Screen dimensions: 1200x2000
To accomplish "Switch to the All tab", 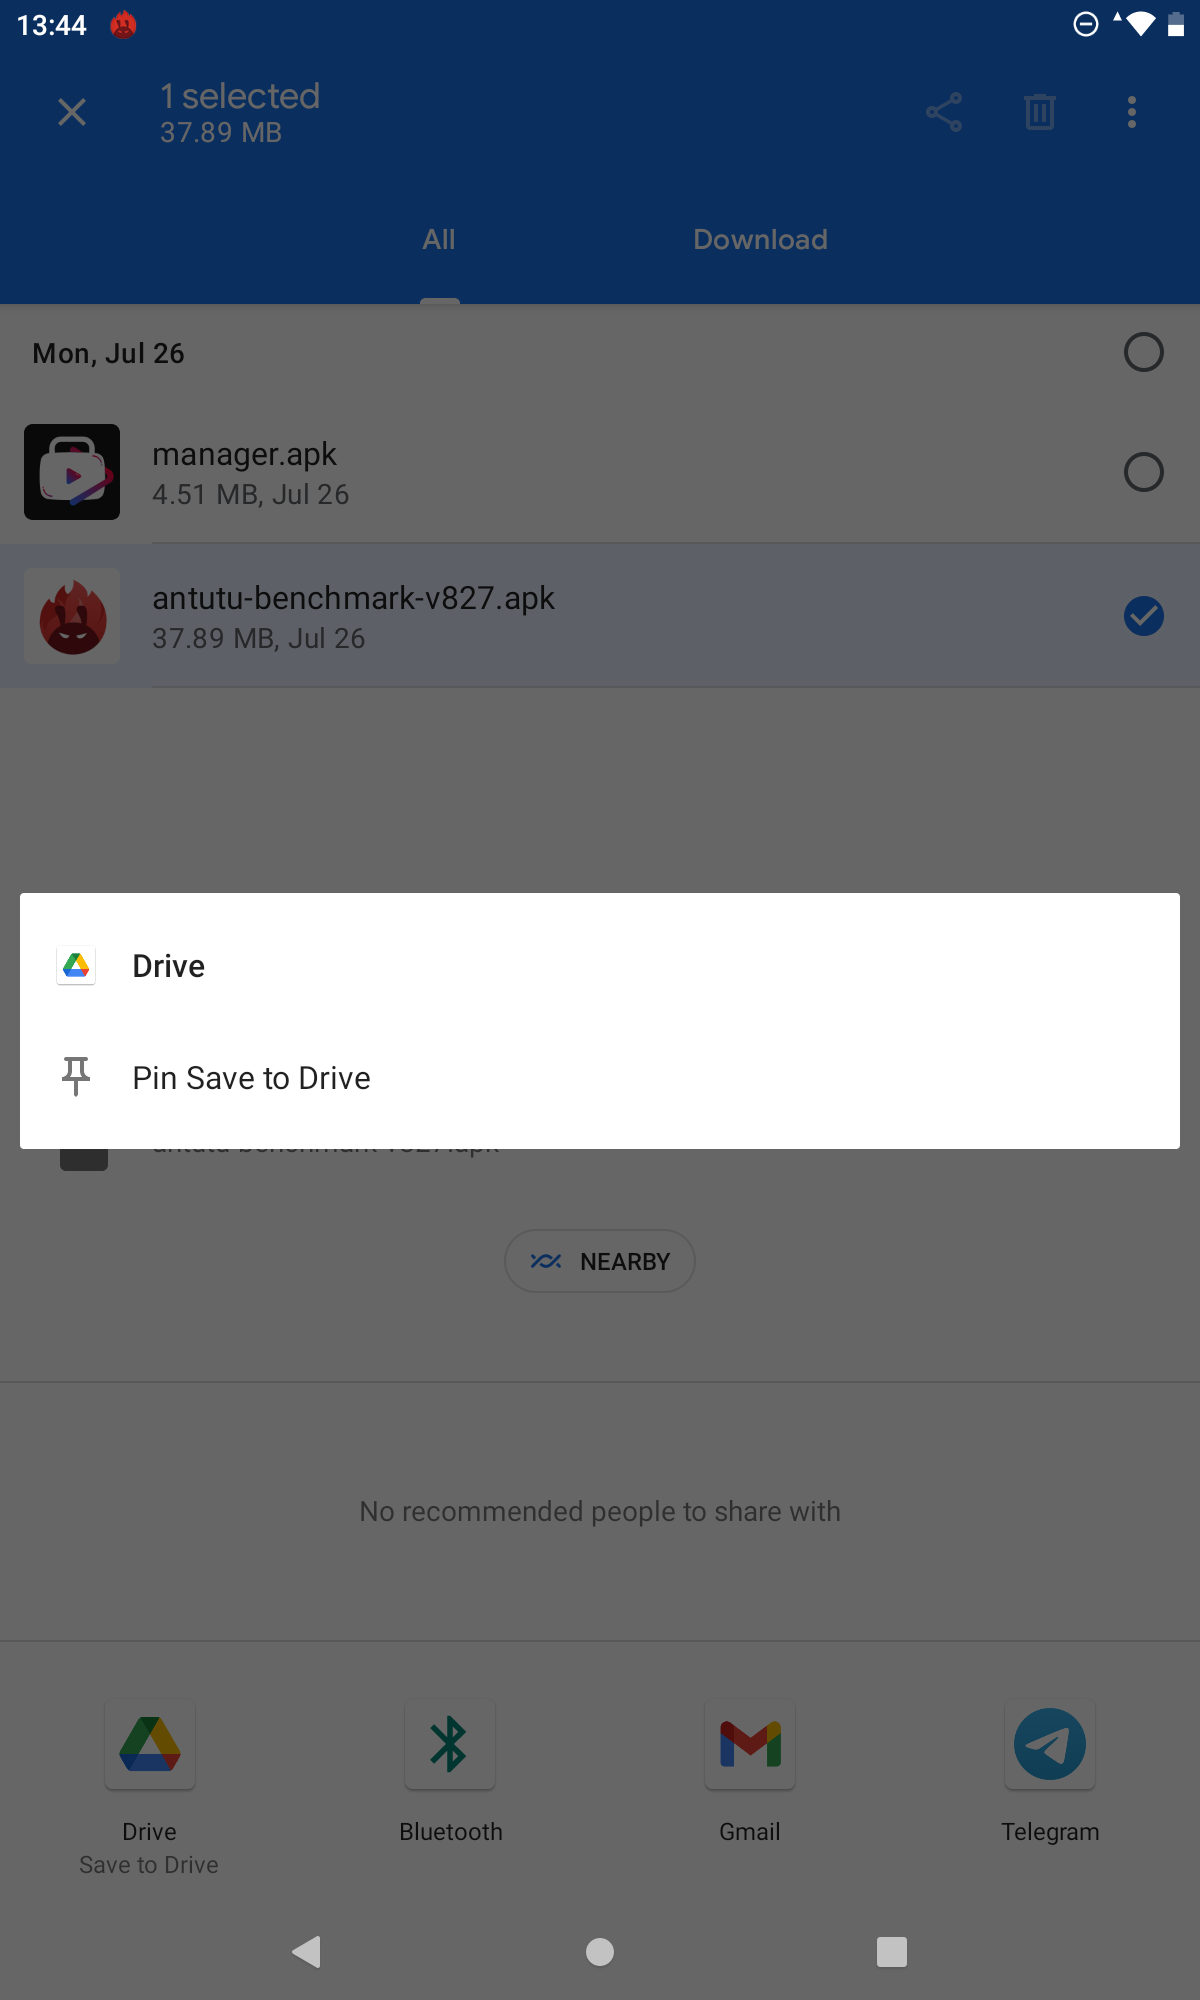I will coord(439,240).
